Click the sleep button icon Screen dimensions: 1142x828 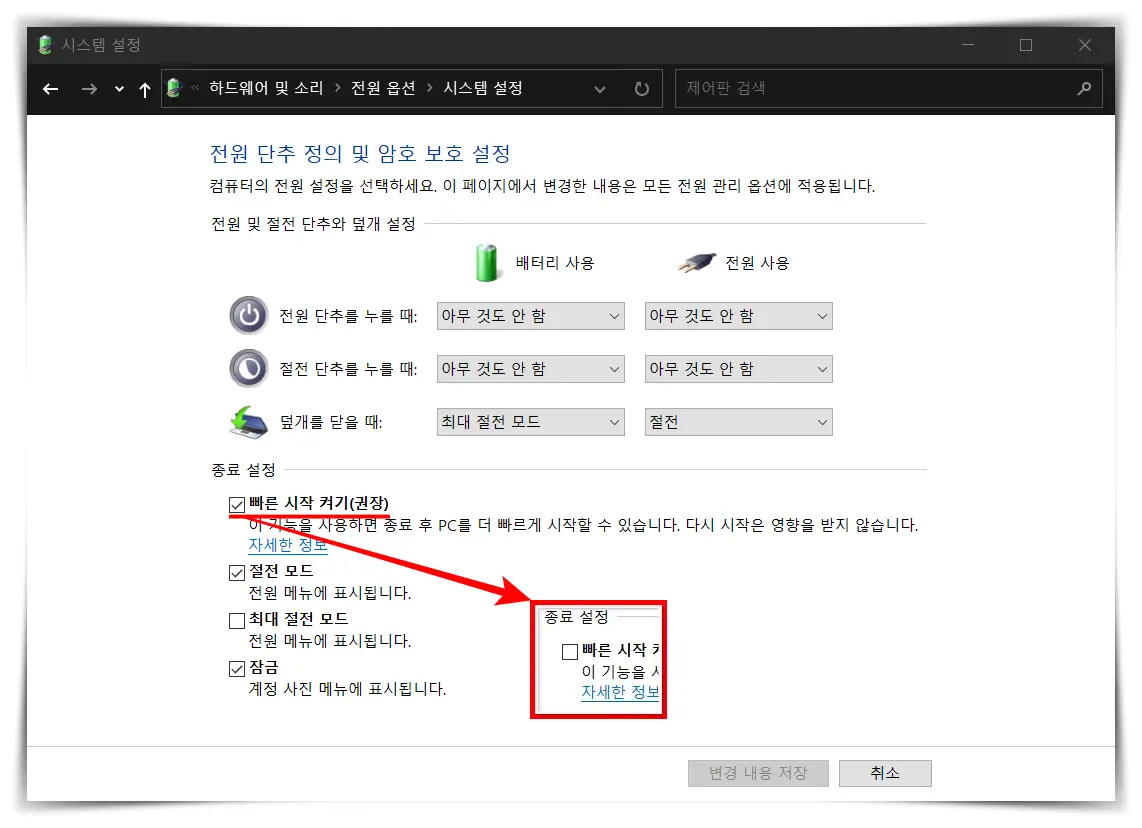point(248,368)
